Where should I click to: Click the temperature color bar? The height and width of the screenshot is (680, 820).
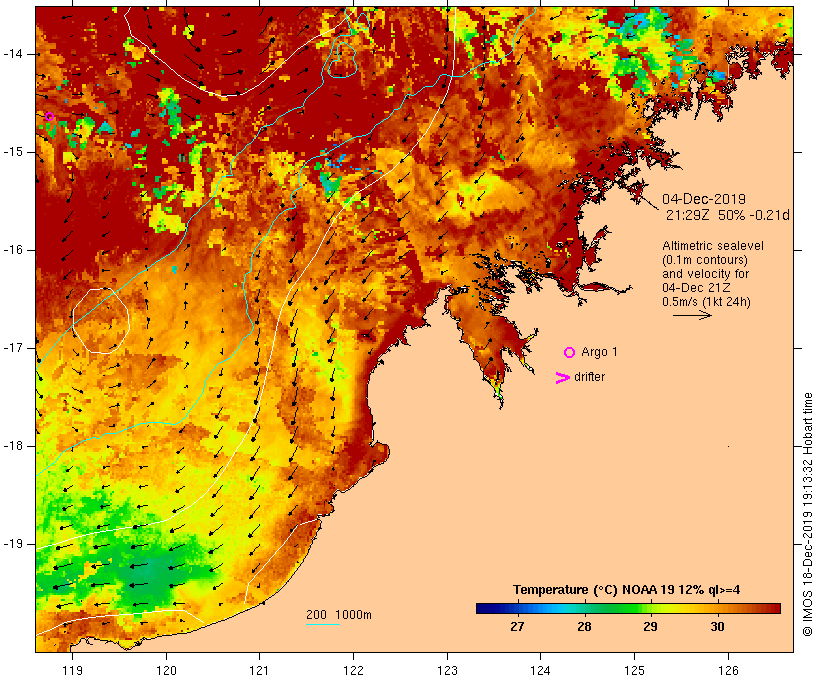628,608
